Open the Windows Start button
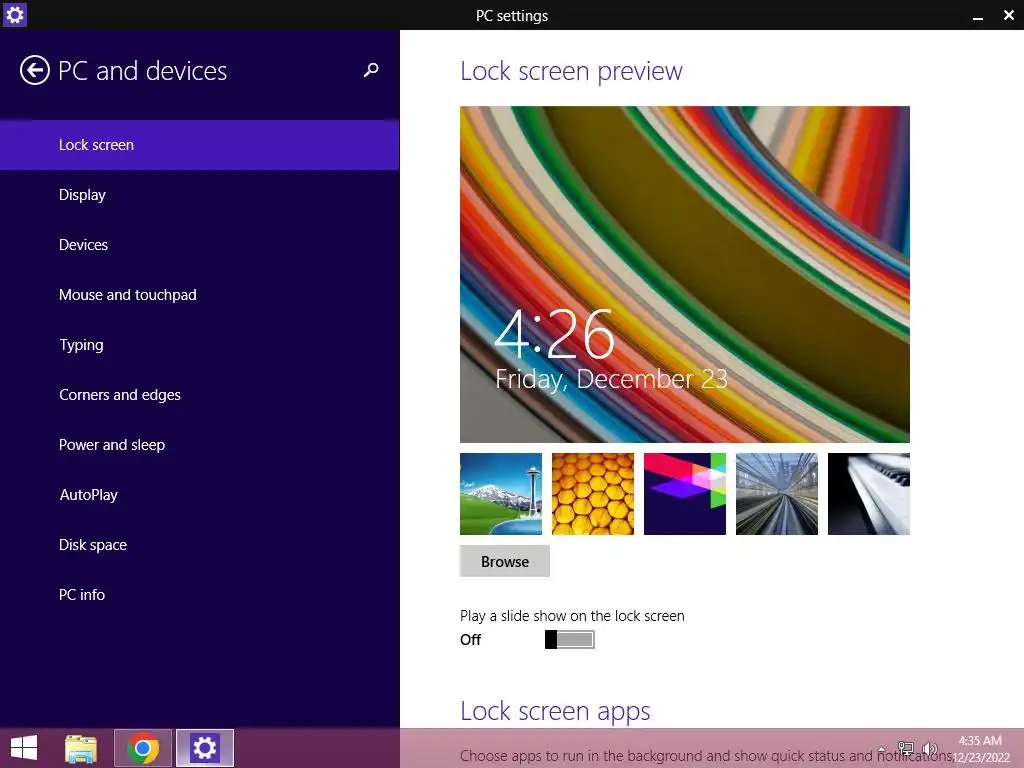Viewport: 1024px width, 768px height. pos(24,748)
